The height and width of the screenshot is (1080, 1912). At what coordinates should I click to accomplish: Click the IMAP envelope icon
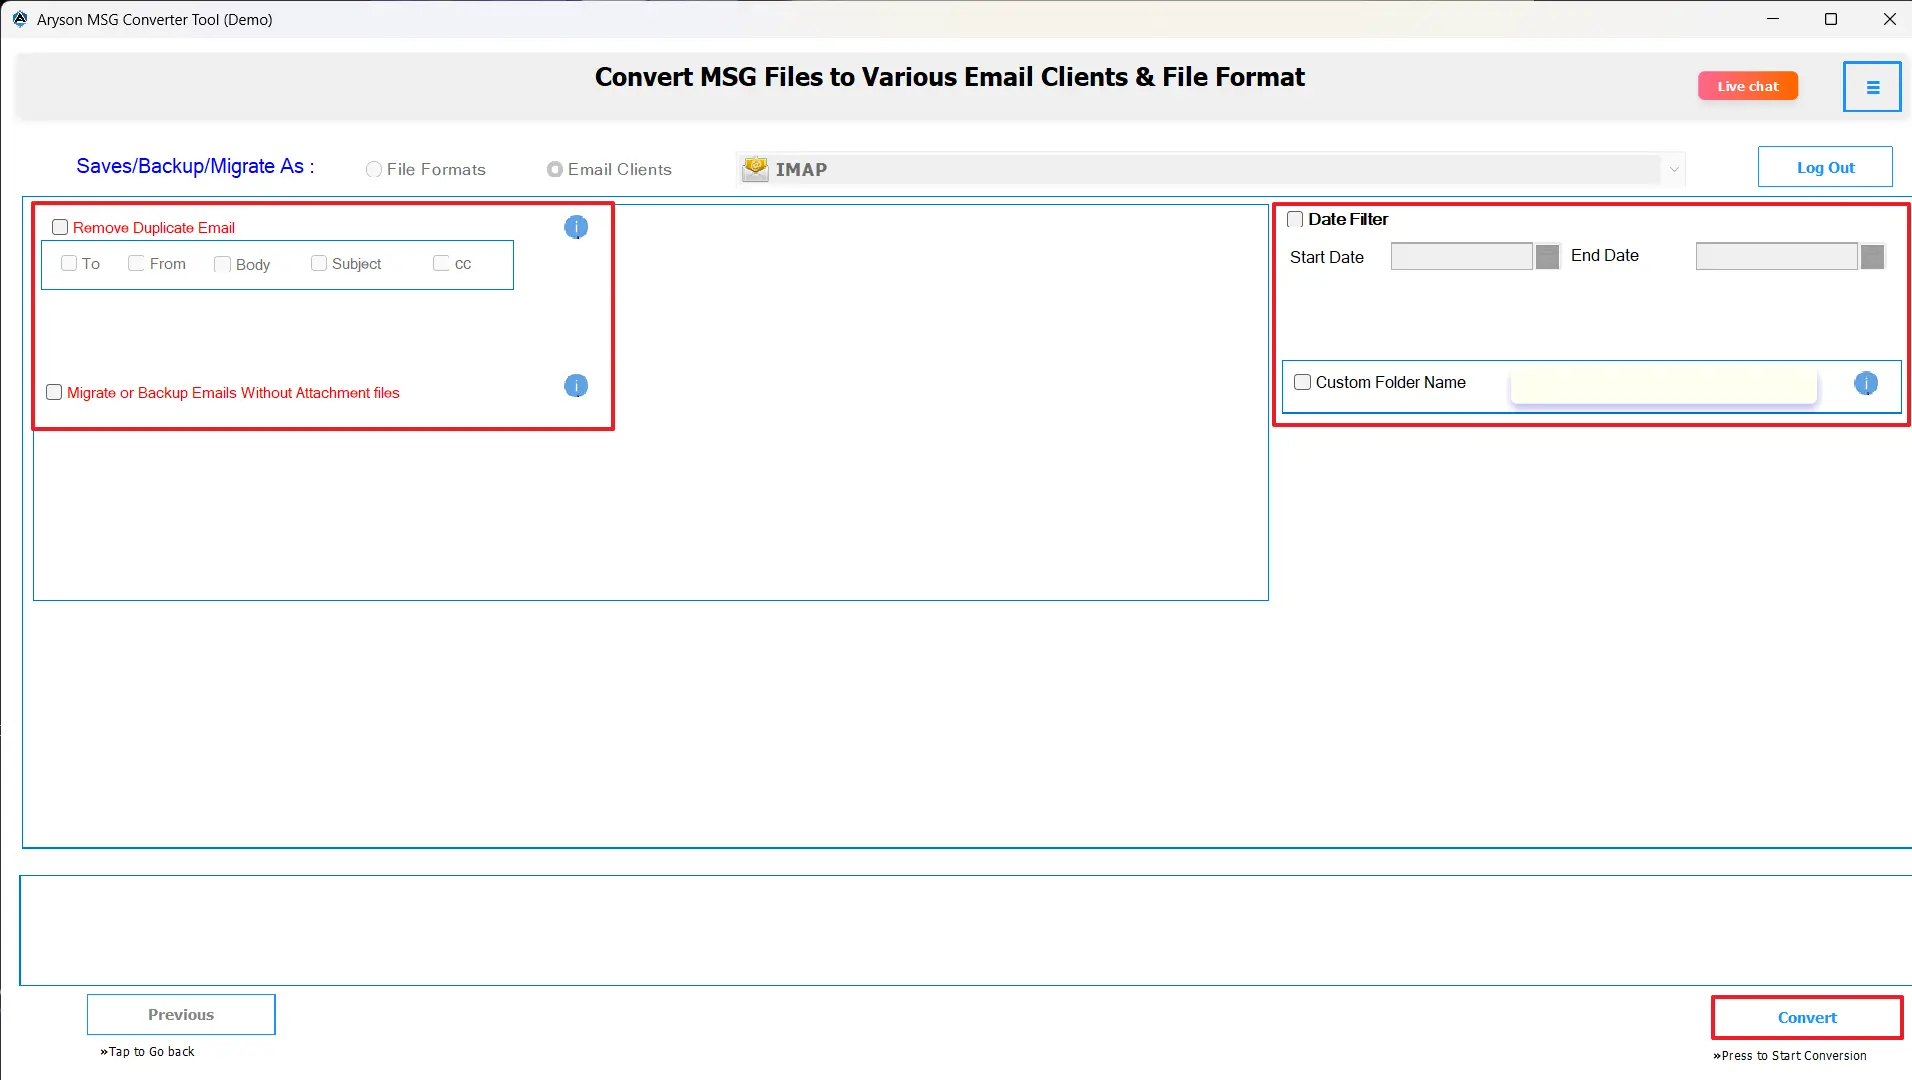click(x=754, y=168)
